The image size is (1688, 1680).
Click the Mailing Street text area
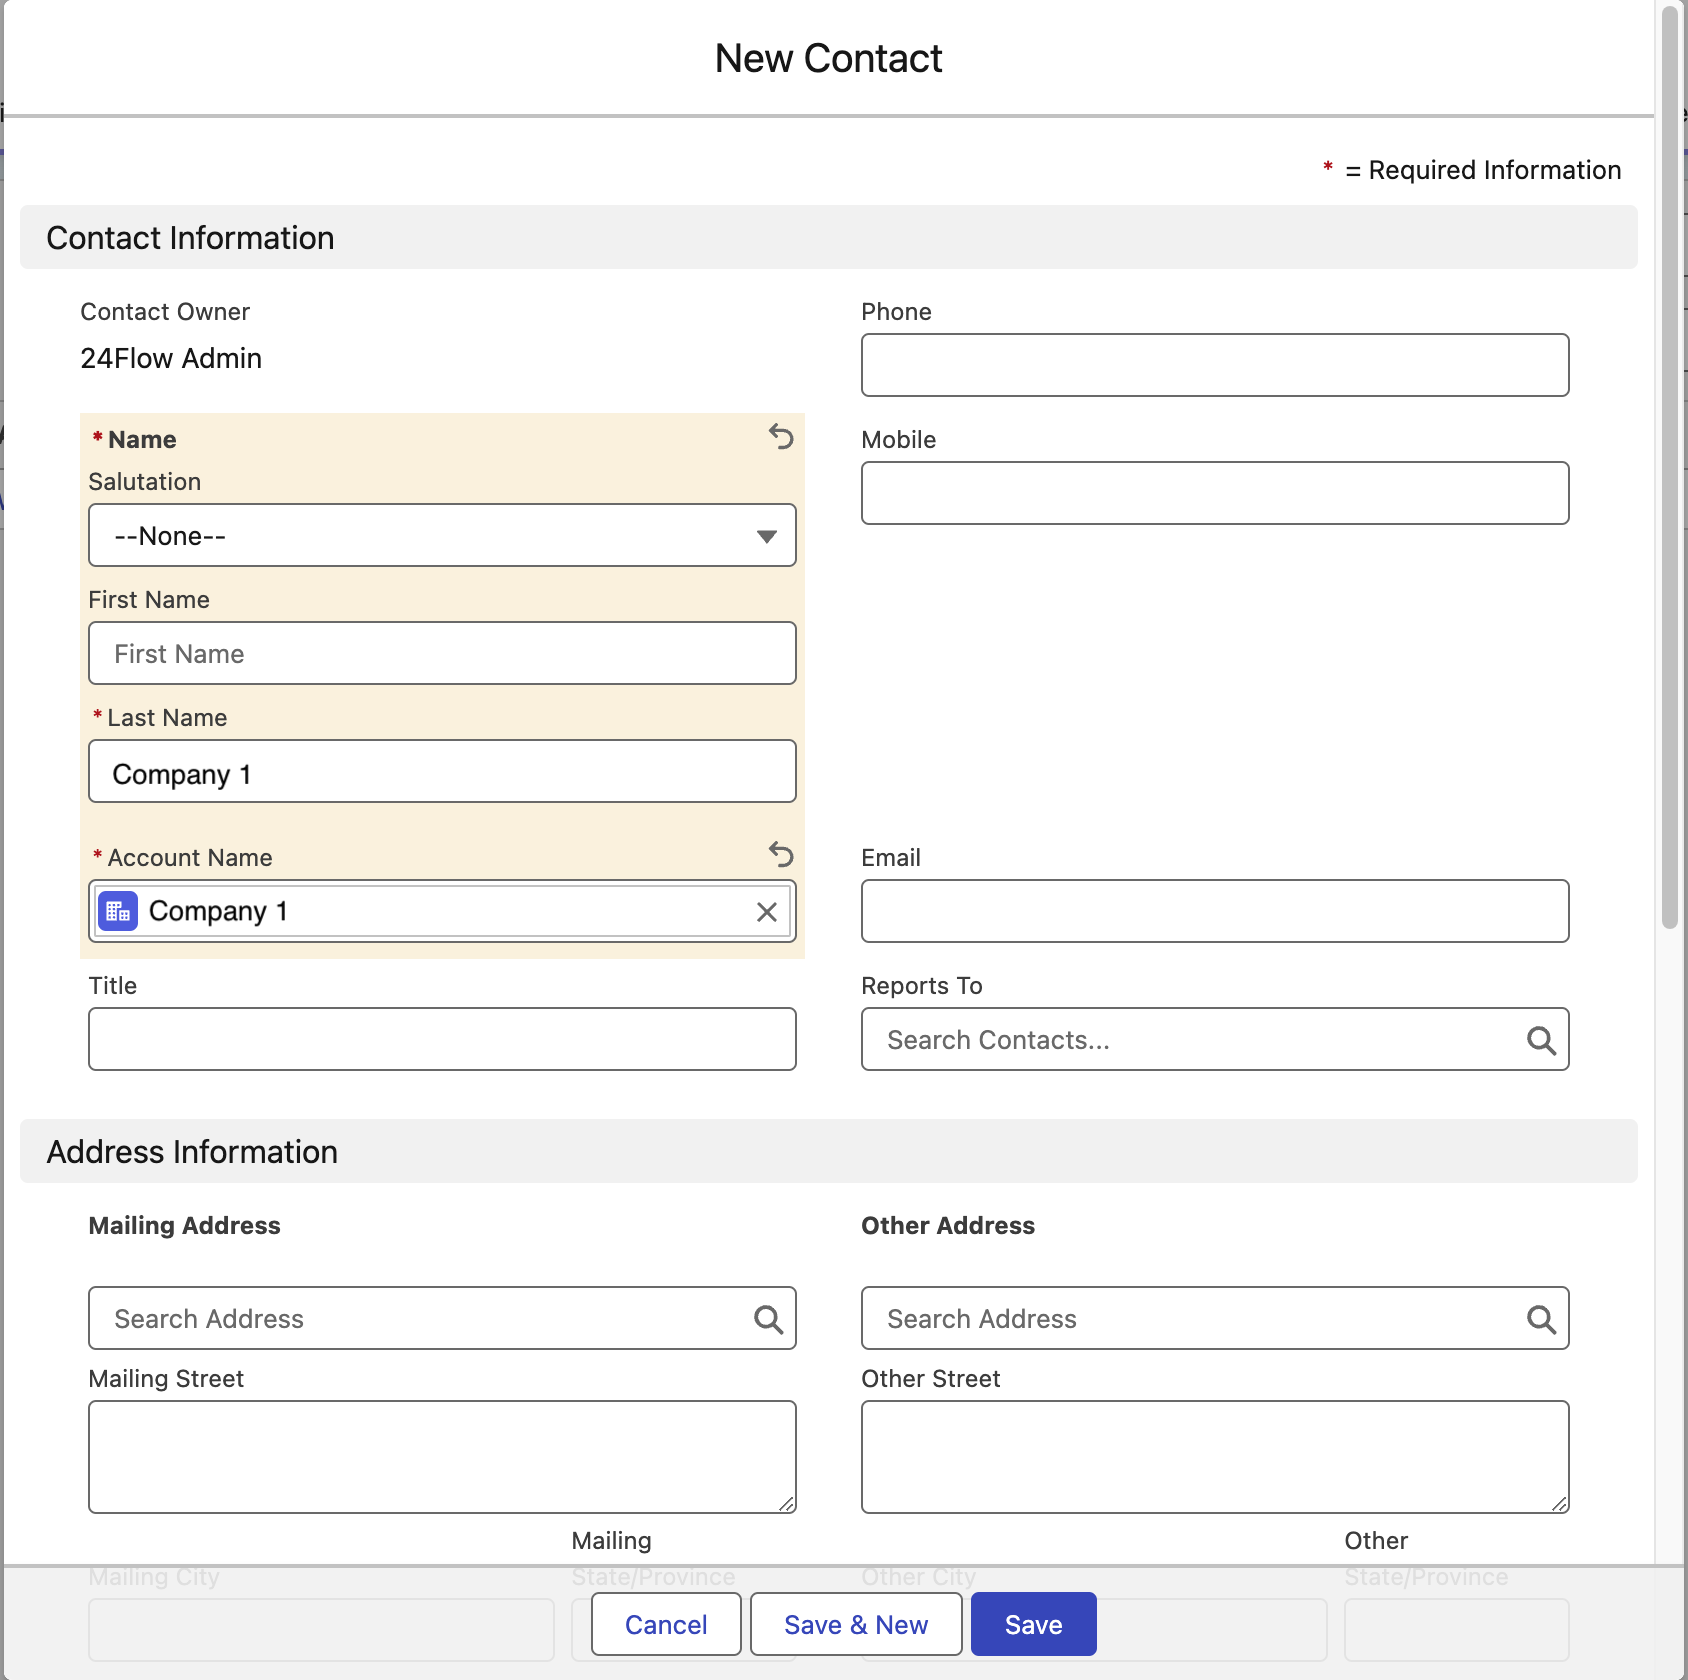tap(442, 1457)
